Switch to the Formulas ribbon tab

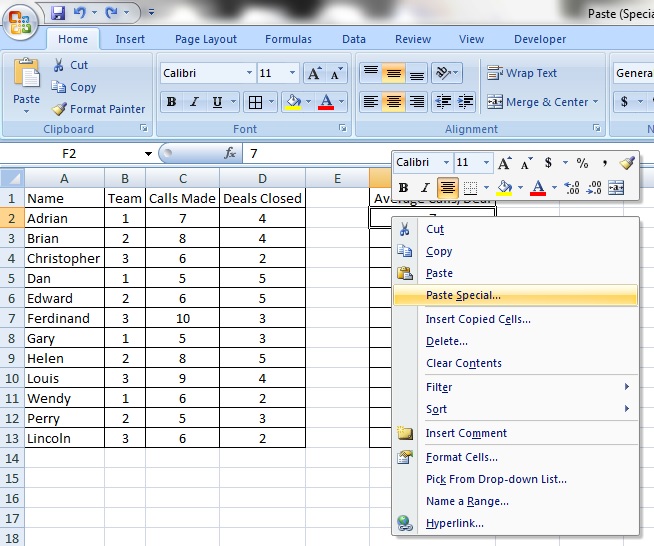tap(288, 39)
